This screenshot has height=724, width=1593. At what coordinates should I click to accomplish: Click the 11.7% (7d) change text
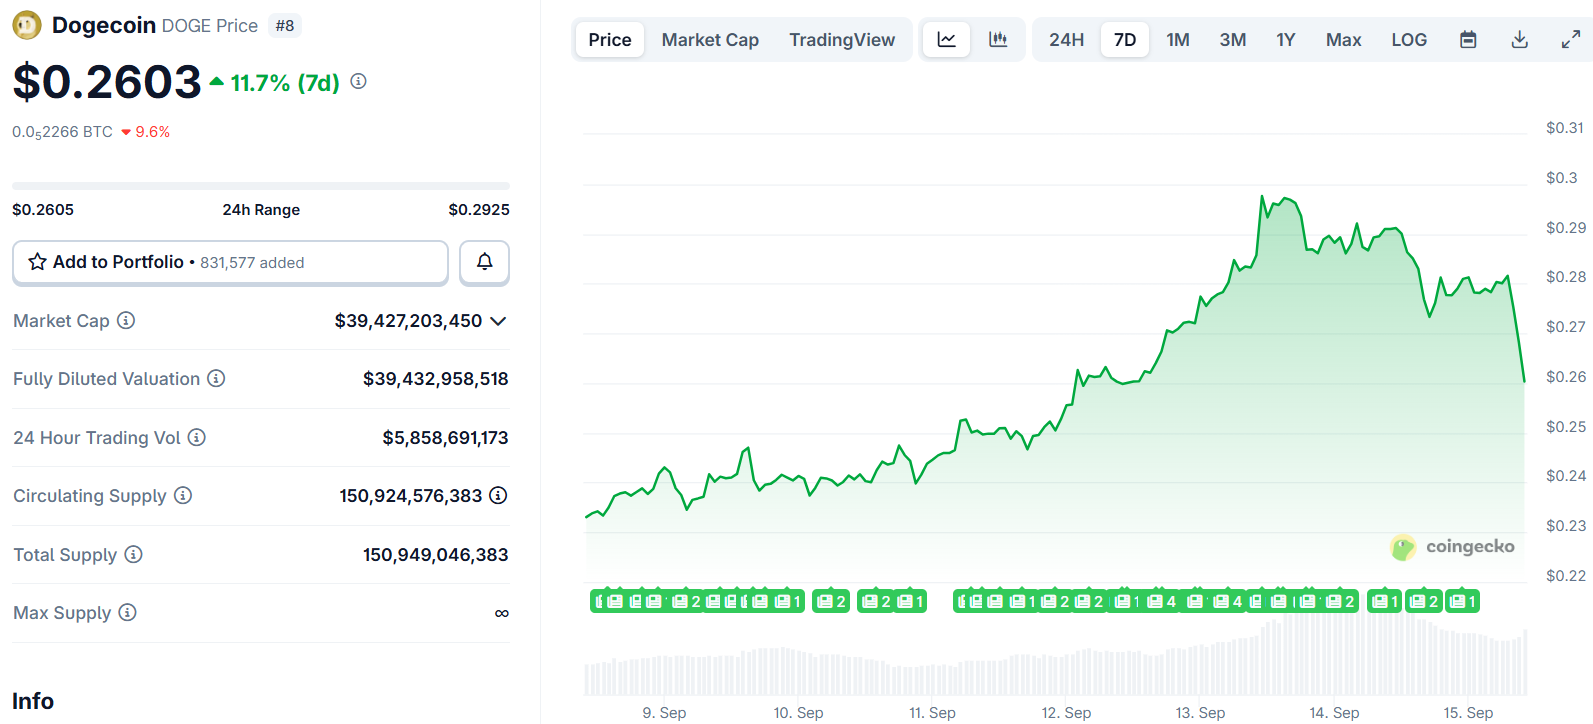click(285, 83)
